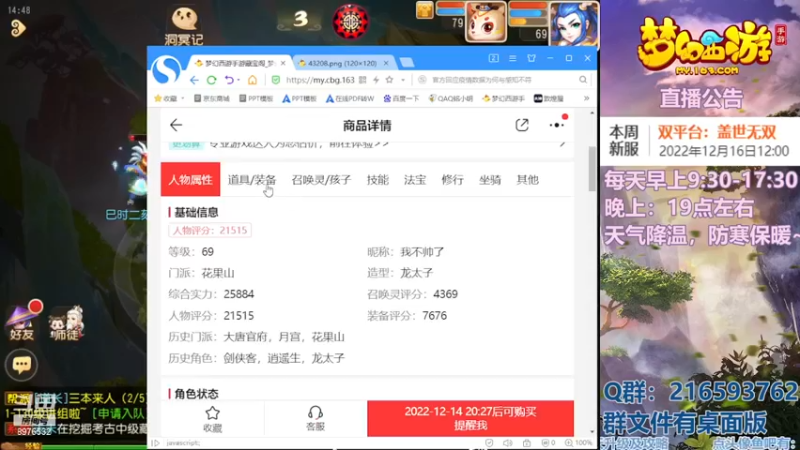Open the 在线PDF转W bookmark

coord(350,98)
